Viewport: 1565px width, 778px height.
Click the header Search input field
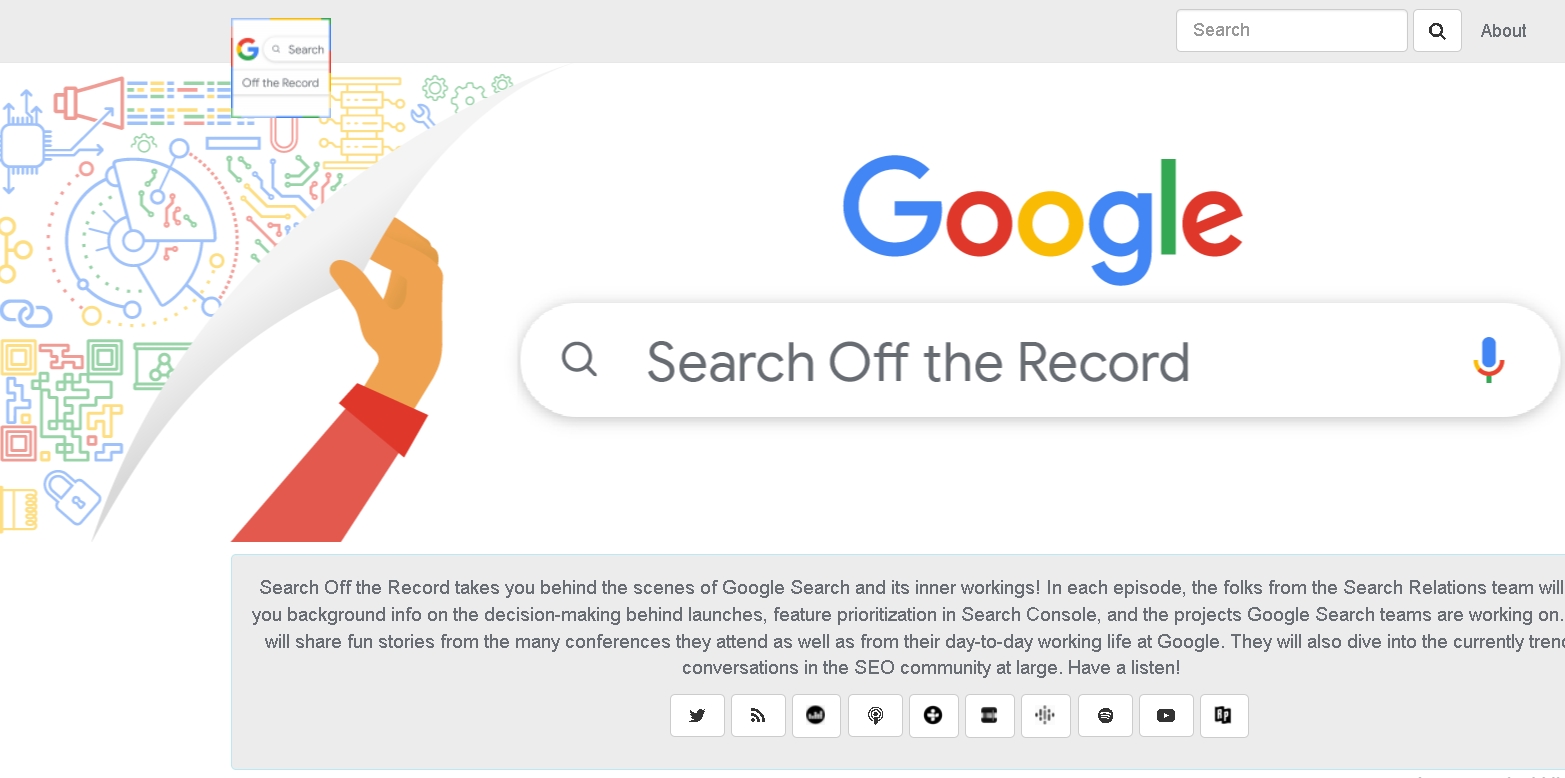point(1290,30)
